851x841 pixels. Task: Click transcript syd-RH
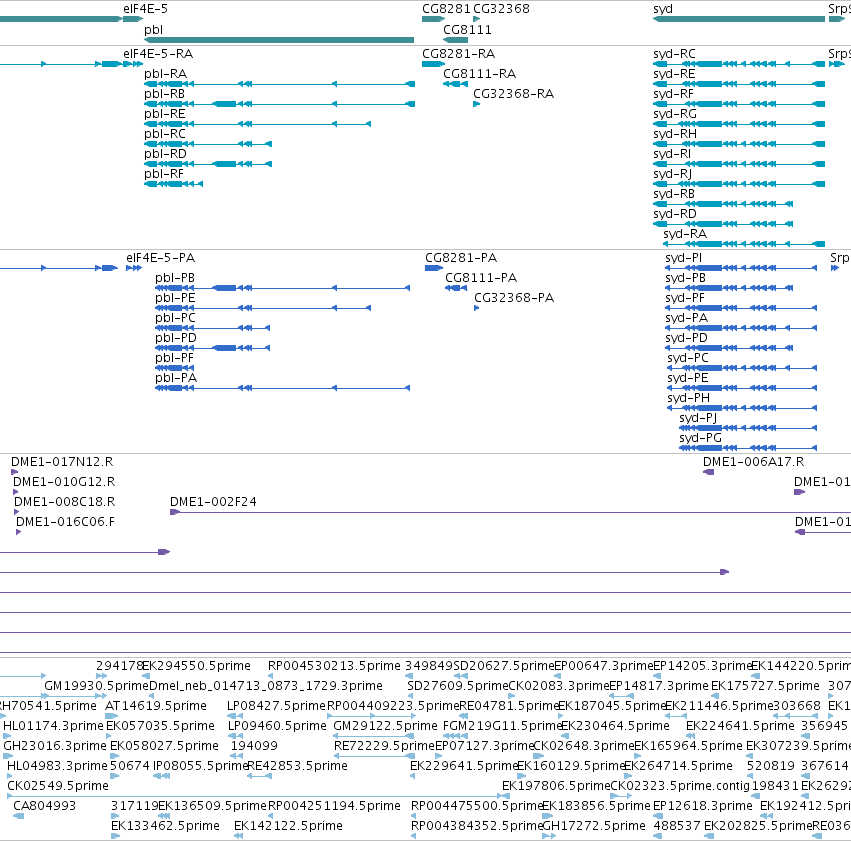click(739, 144)
